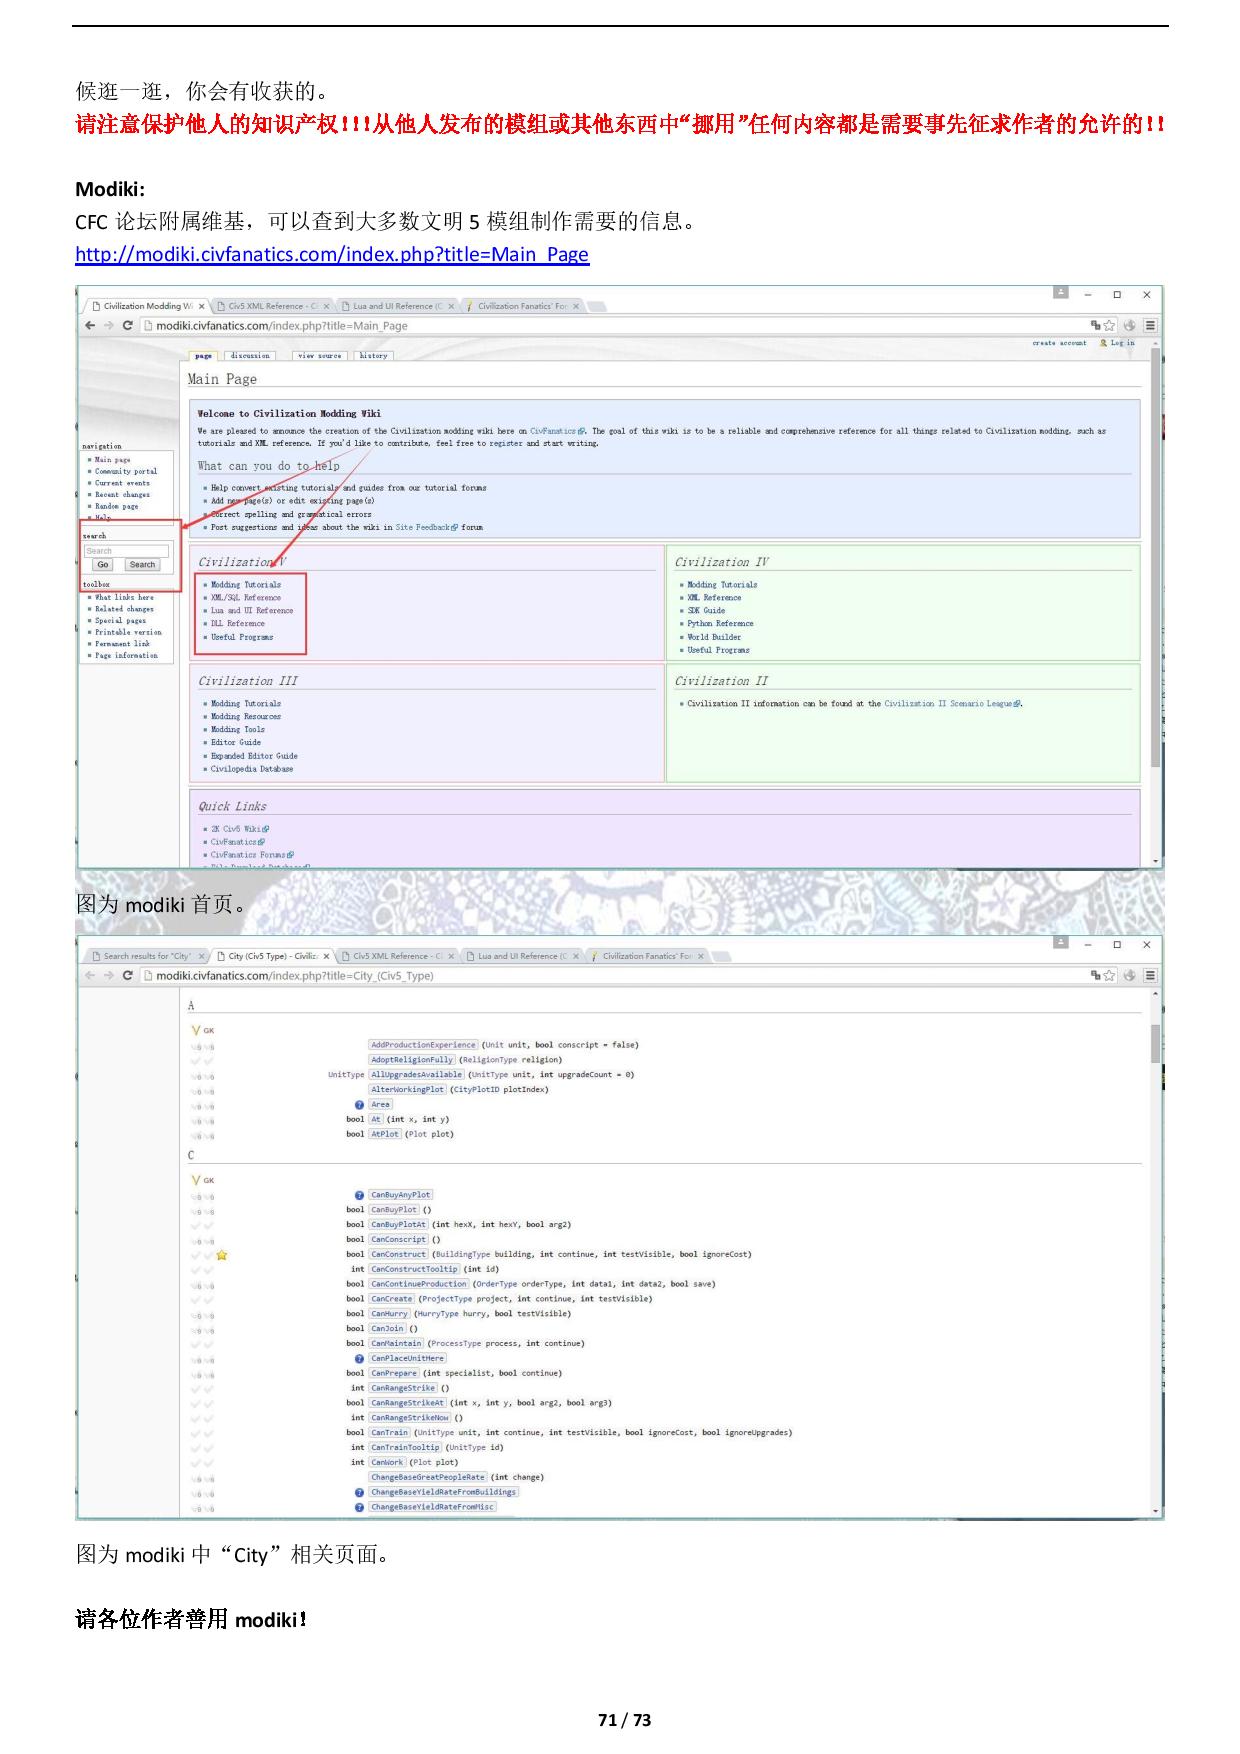Open Chrome menu in Main_Page browser window
Image resolution: width=1240 pixels, height=1754 pixels.
tap(1150, 325)
